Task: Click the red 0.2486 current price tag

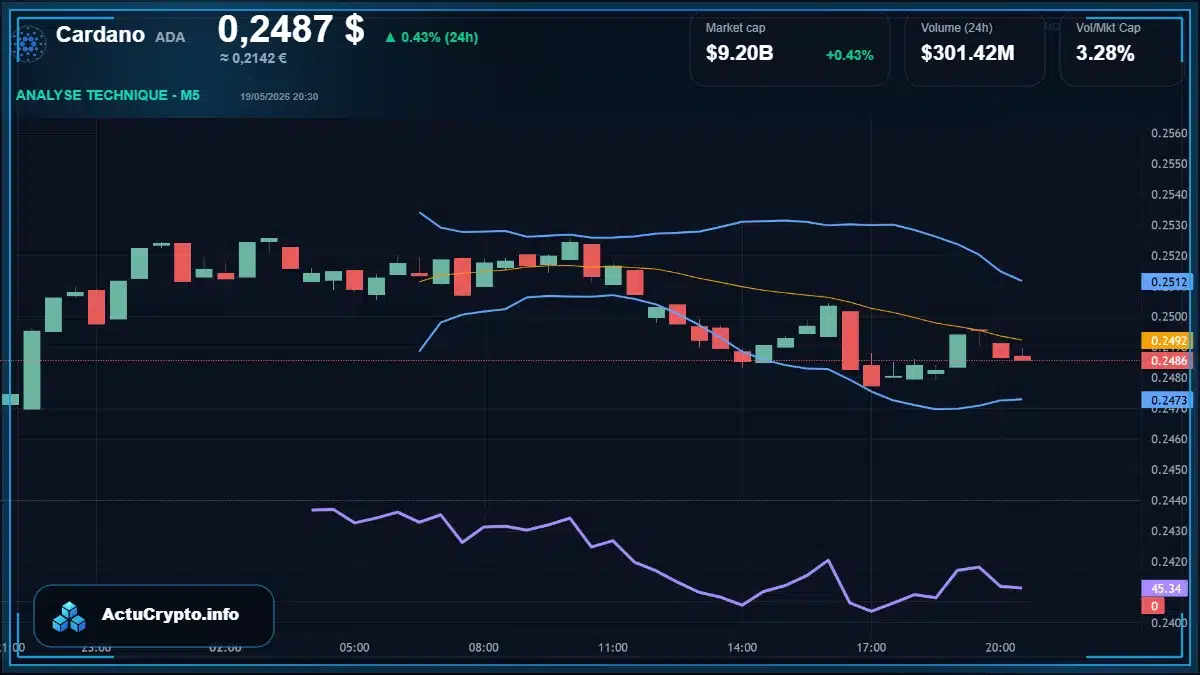Action: pyautogui.click(x=1168, y=360)
